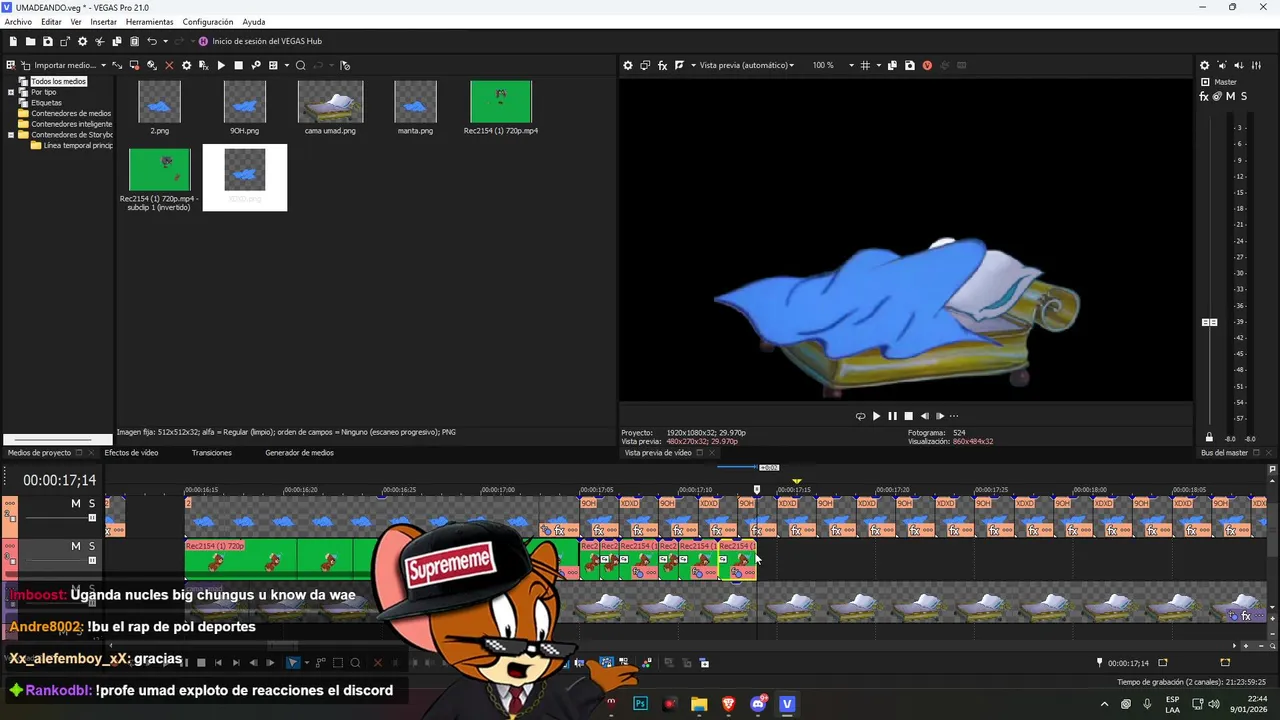Copy selection using the copy icon
The width and height of the screenshot is (1280, 720).
tap(117, 41)
